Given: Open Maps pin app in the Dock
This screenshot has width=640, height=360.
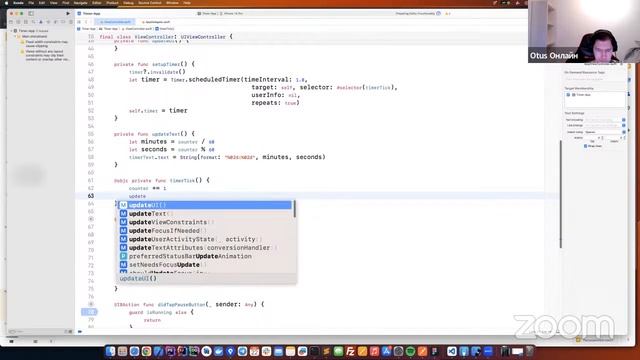Looking at the screenshot, I should [230, 351].
